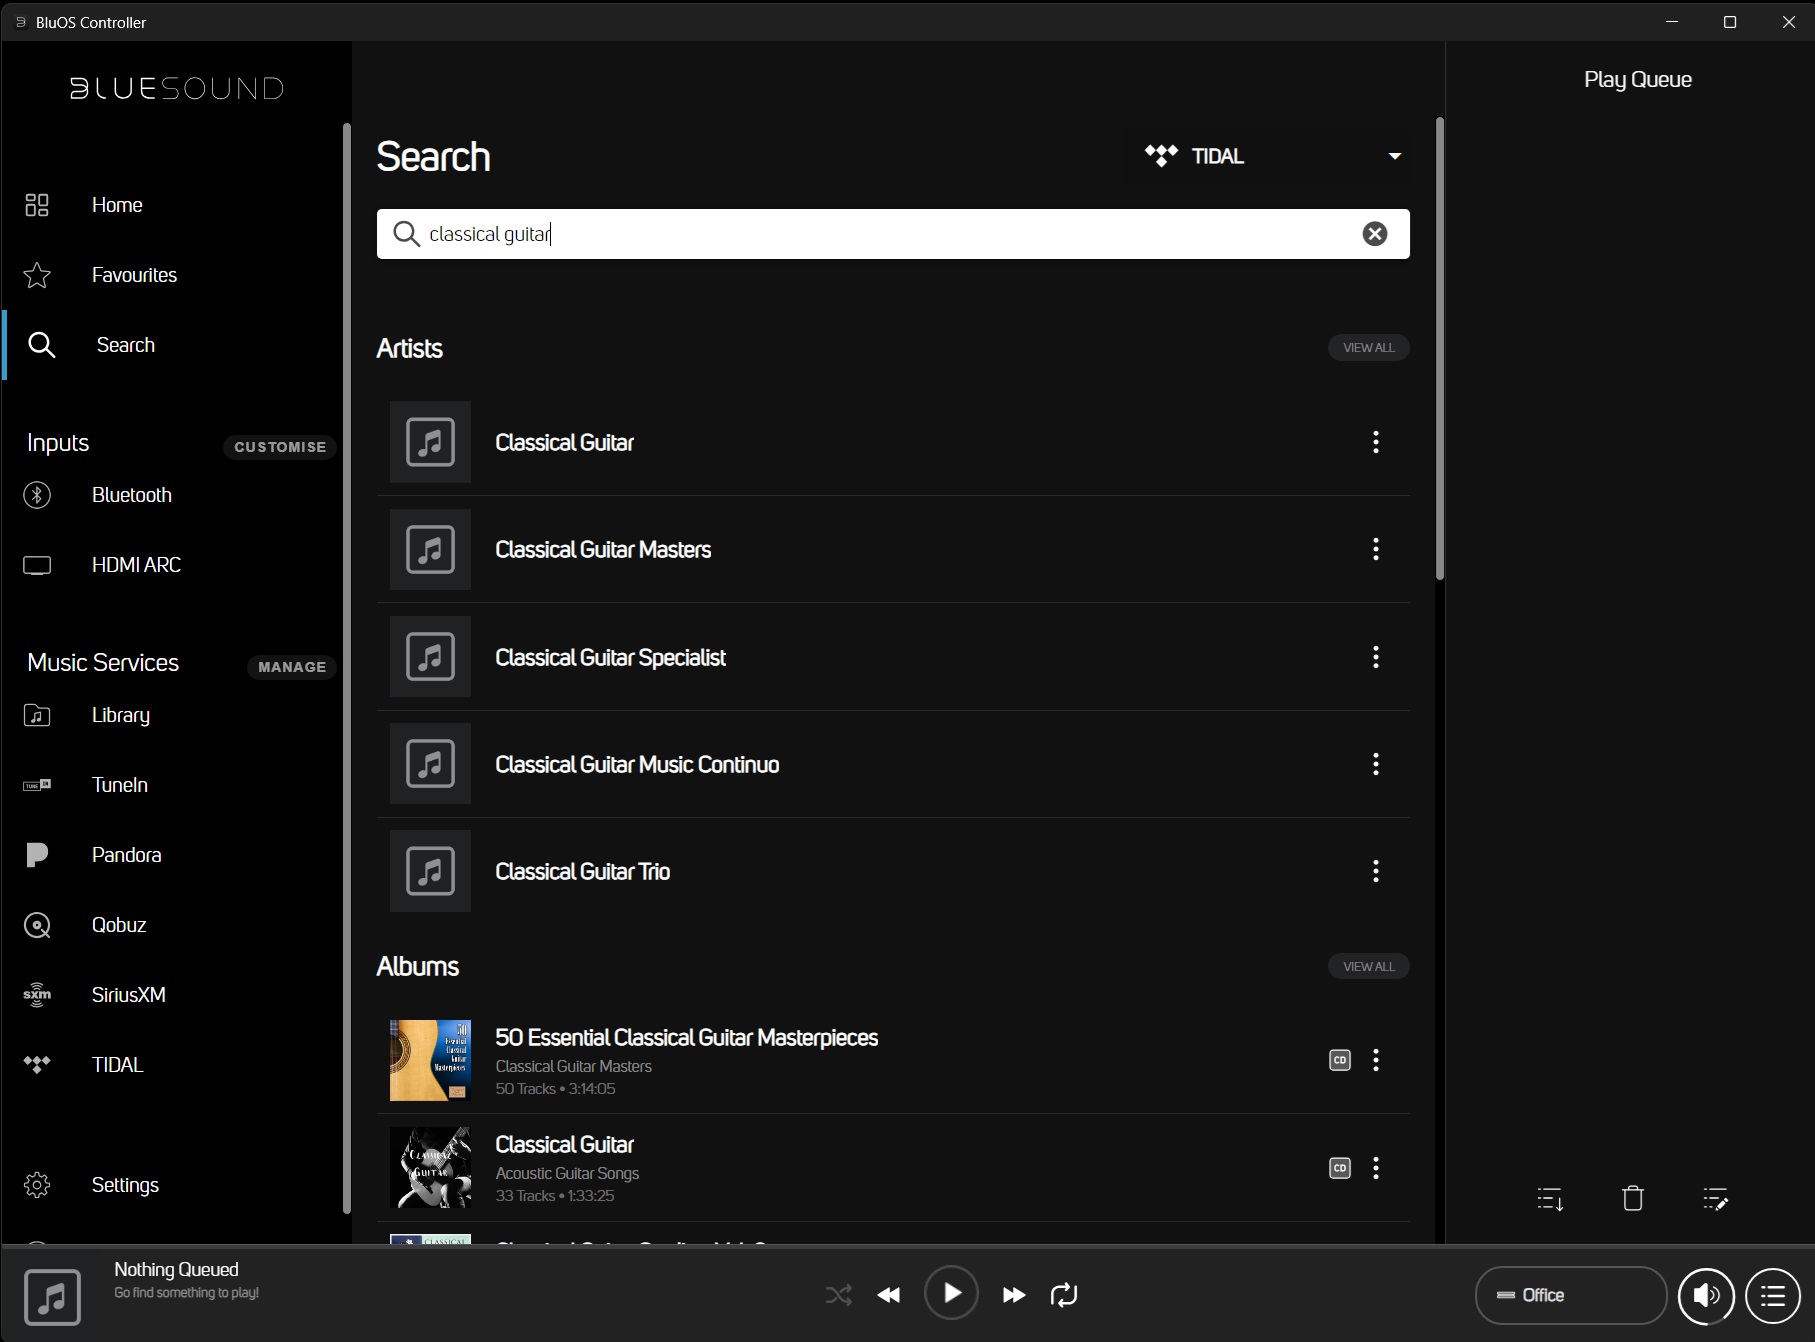The width and height of the screenshot is (1815, 1342).
Task: Toggle shuffle mode
Action: click(x=838, y=1295)
